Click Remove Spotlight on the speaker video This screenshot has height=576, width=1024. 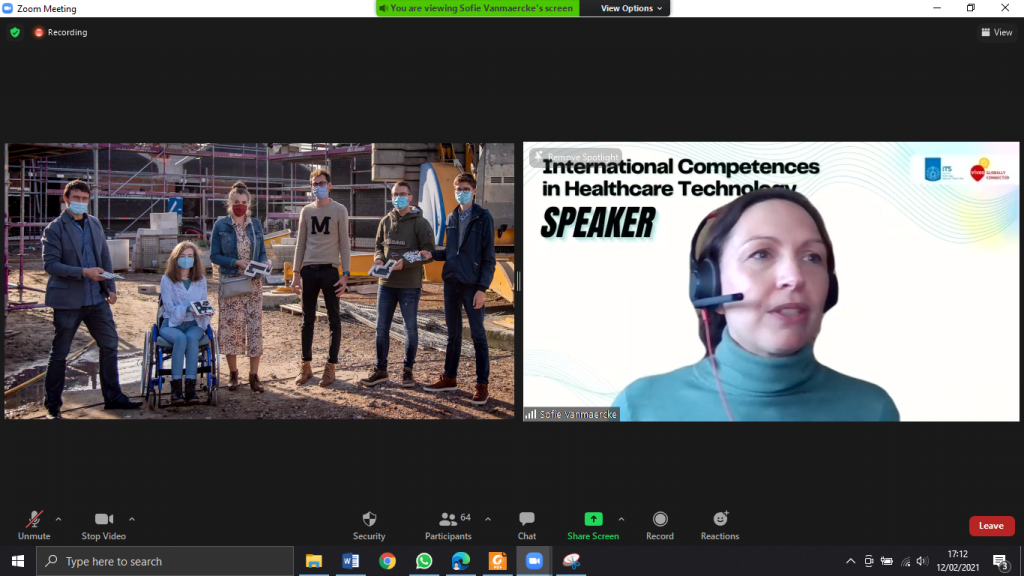pyautogui.click(x=577, y=157)
